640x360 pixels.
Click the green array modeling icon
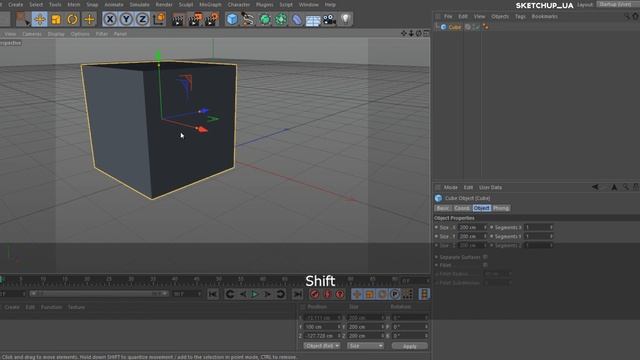[281, 19]
